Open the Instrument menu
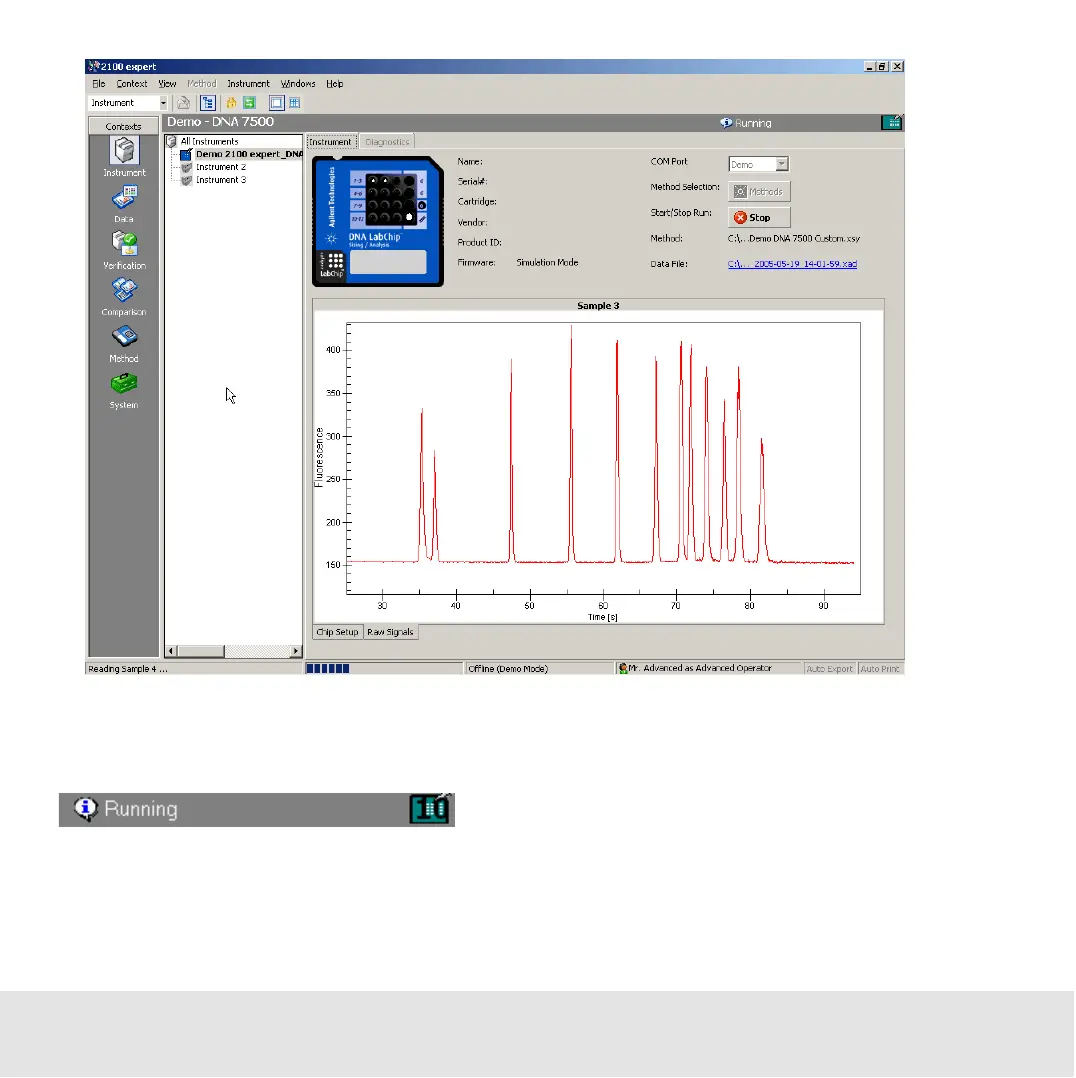The image size is (1076, 1078). [248, 84]
